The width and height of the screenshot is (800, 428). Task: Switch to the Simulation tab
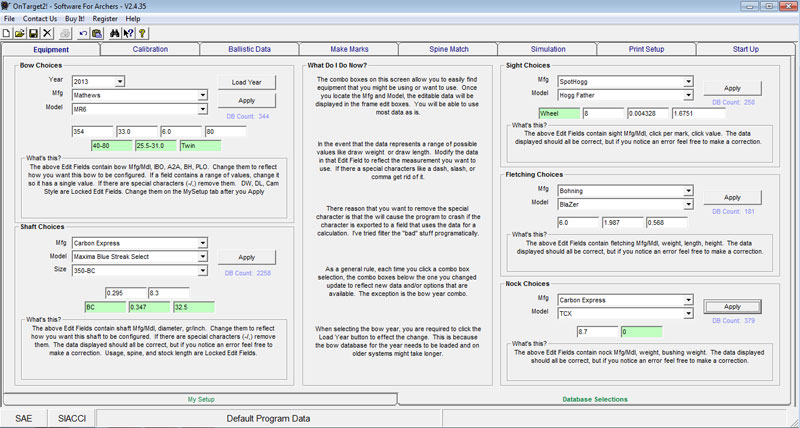click(x=548, y=49)
